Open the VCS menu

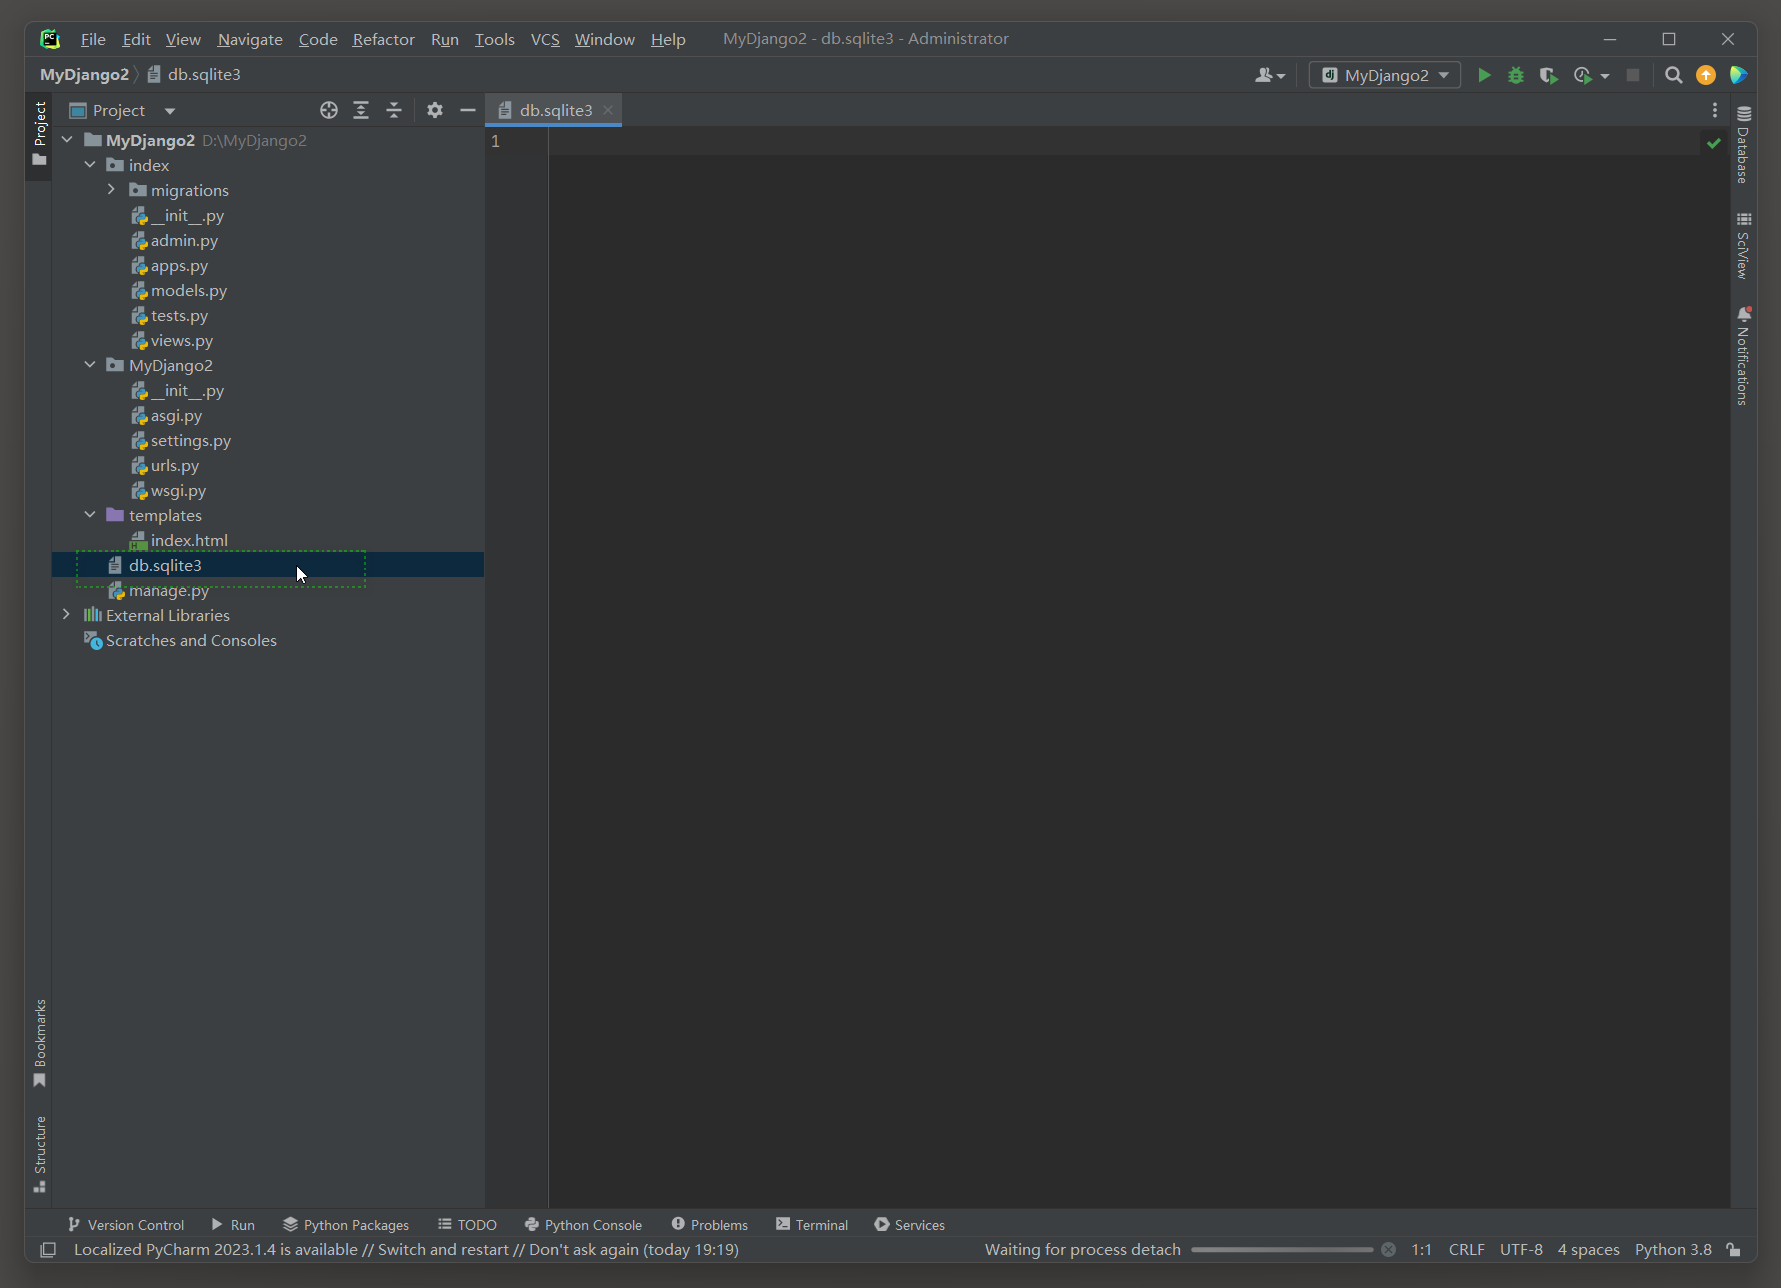coord(545,39)
